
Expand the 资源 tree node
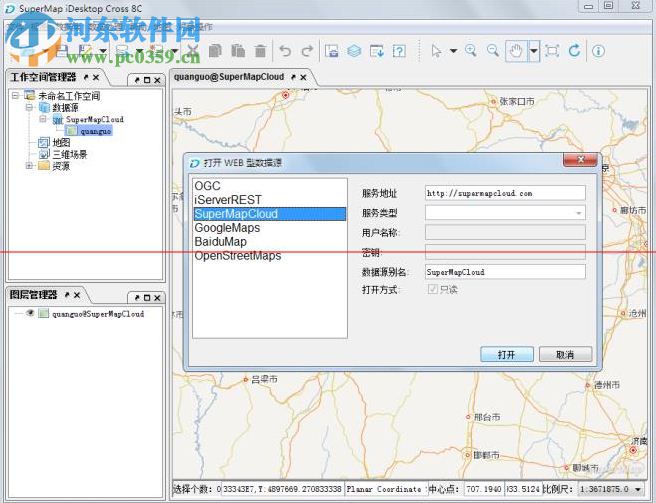click(29, 166)
